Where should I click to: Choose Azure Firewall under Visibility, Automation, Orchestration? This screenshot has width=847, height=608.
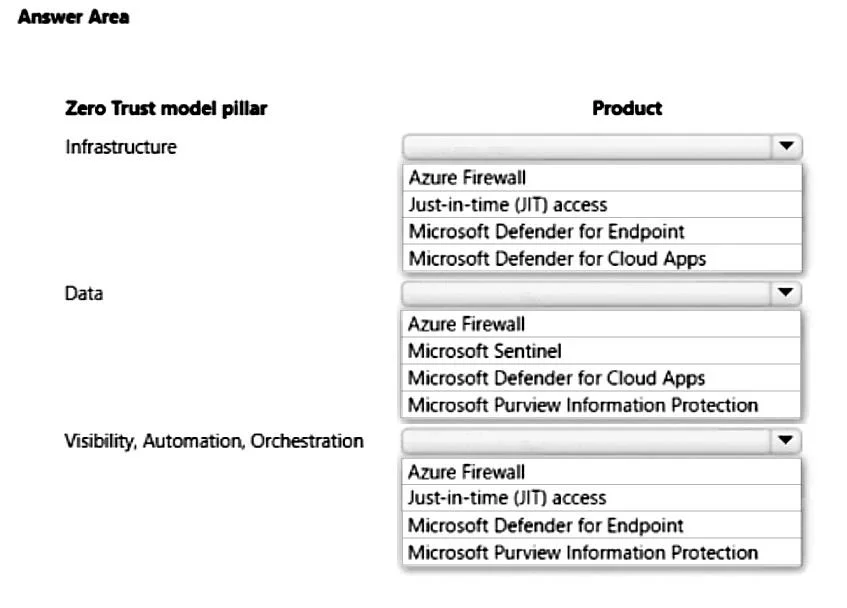[601, 472]
